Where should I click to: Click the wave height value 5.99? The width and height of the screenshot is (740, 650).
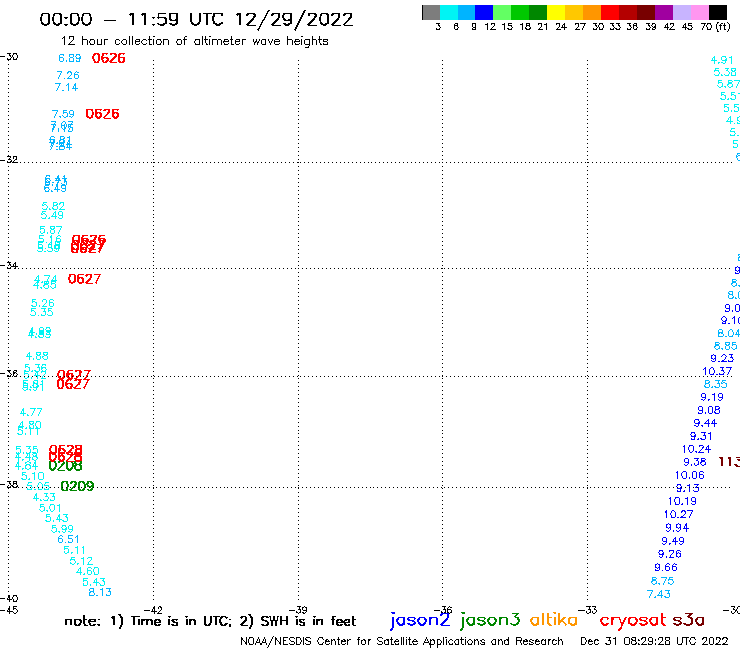click(x=62, y=529)
